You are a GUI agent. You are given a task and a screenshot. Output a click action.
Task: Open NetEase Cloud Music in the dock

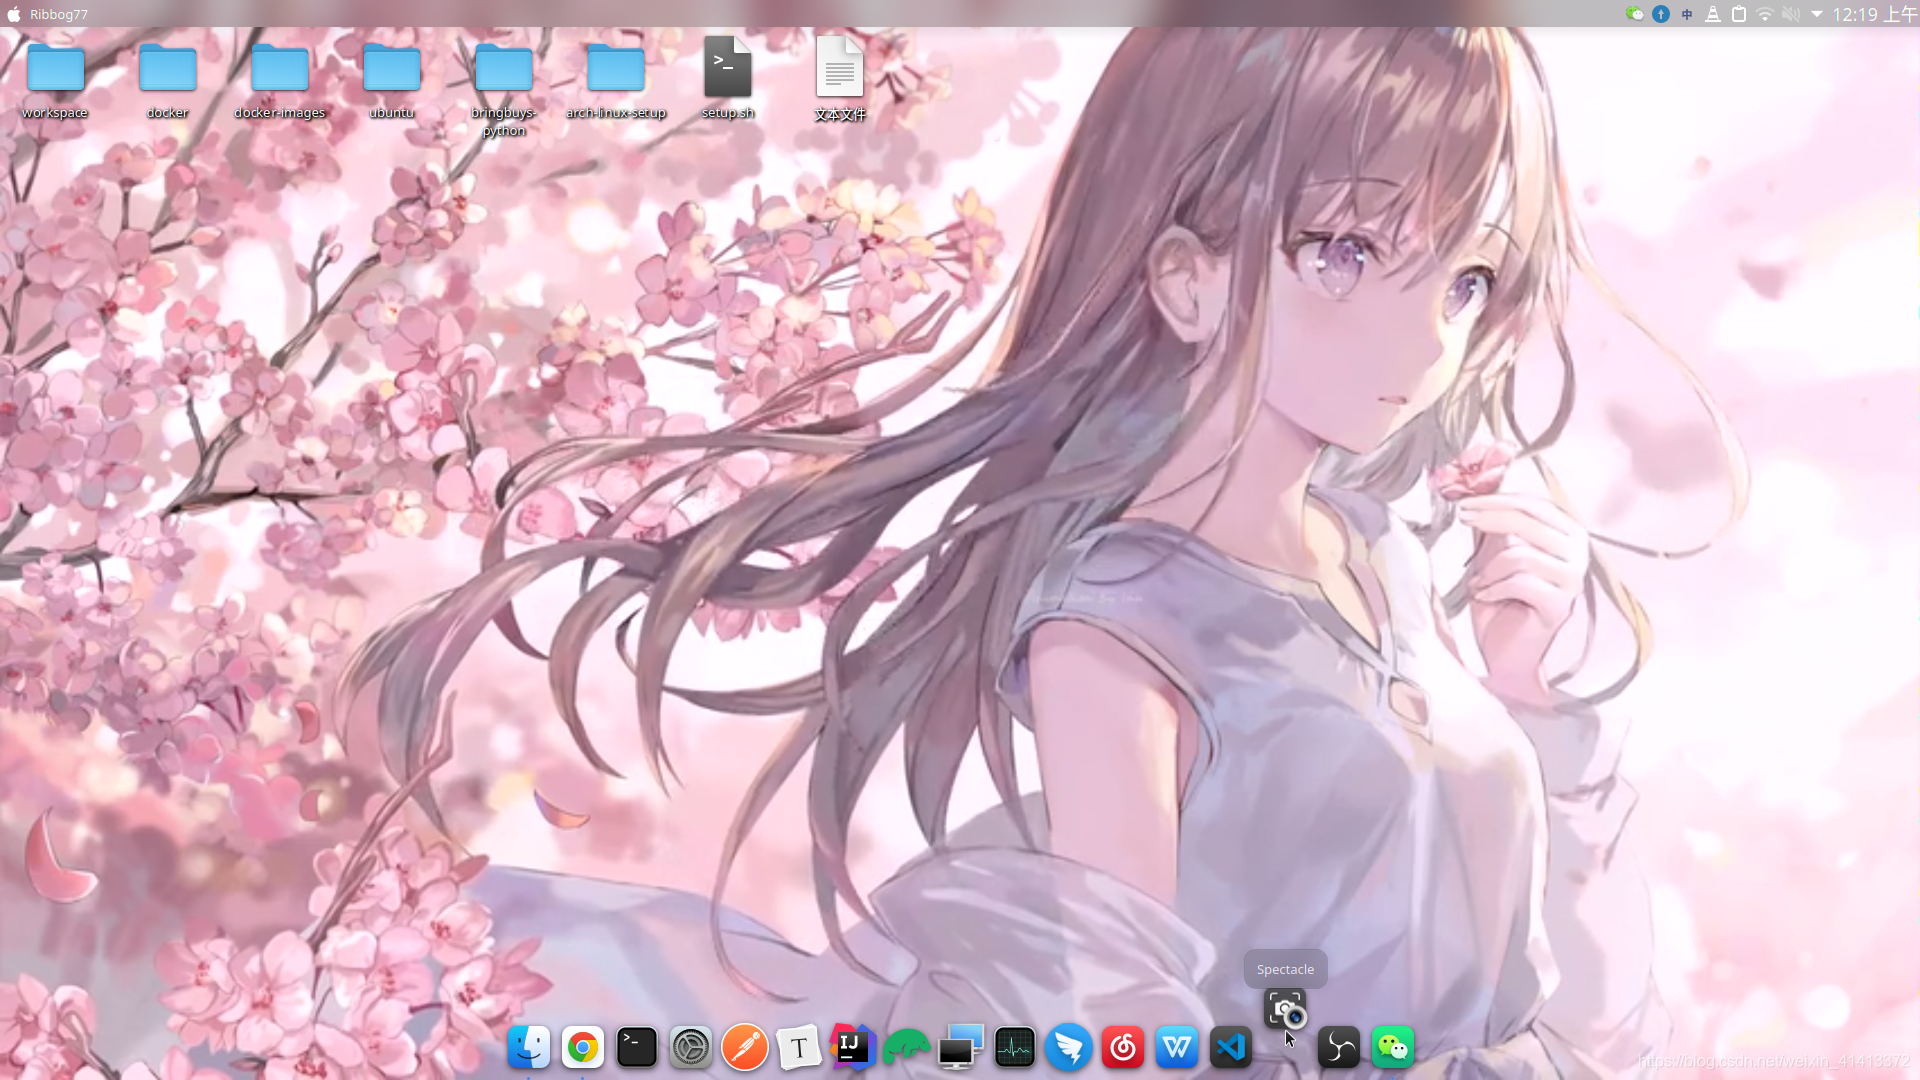pyautogui.click(x=1122, y=1047)
